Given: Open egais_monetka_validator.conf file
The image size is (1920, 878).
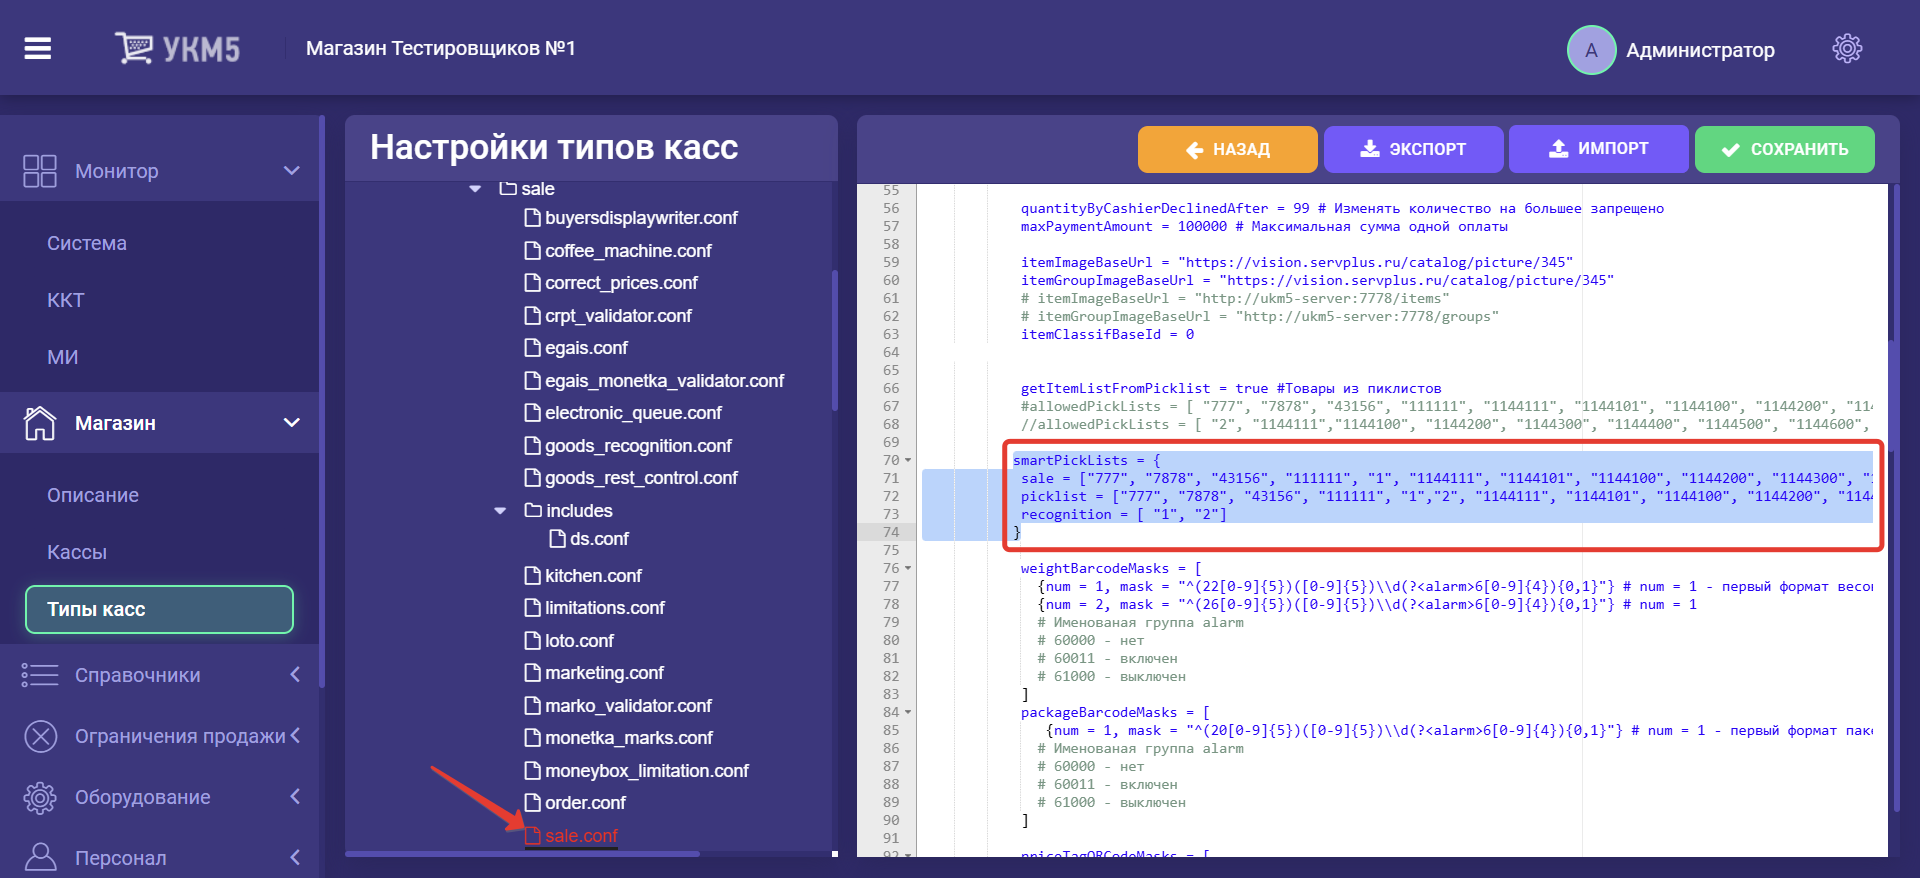Looking at the screenshot, I should tap(664, 381).
